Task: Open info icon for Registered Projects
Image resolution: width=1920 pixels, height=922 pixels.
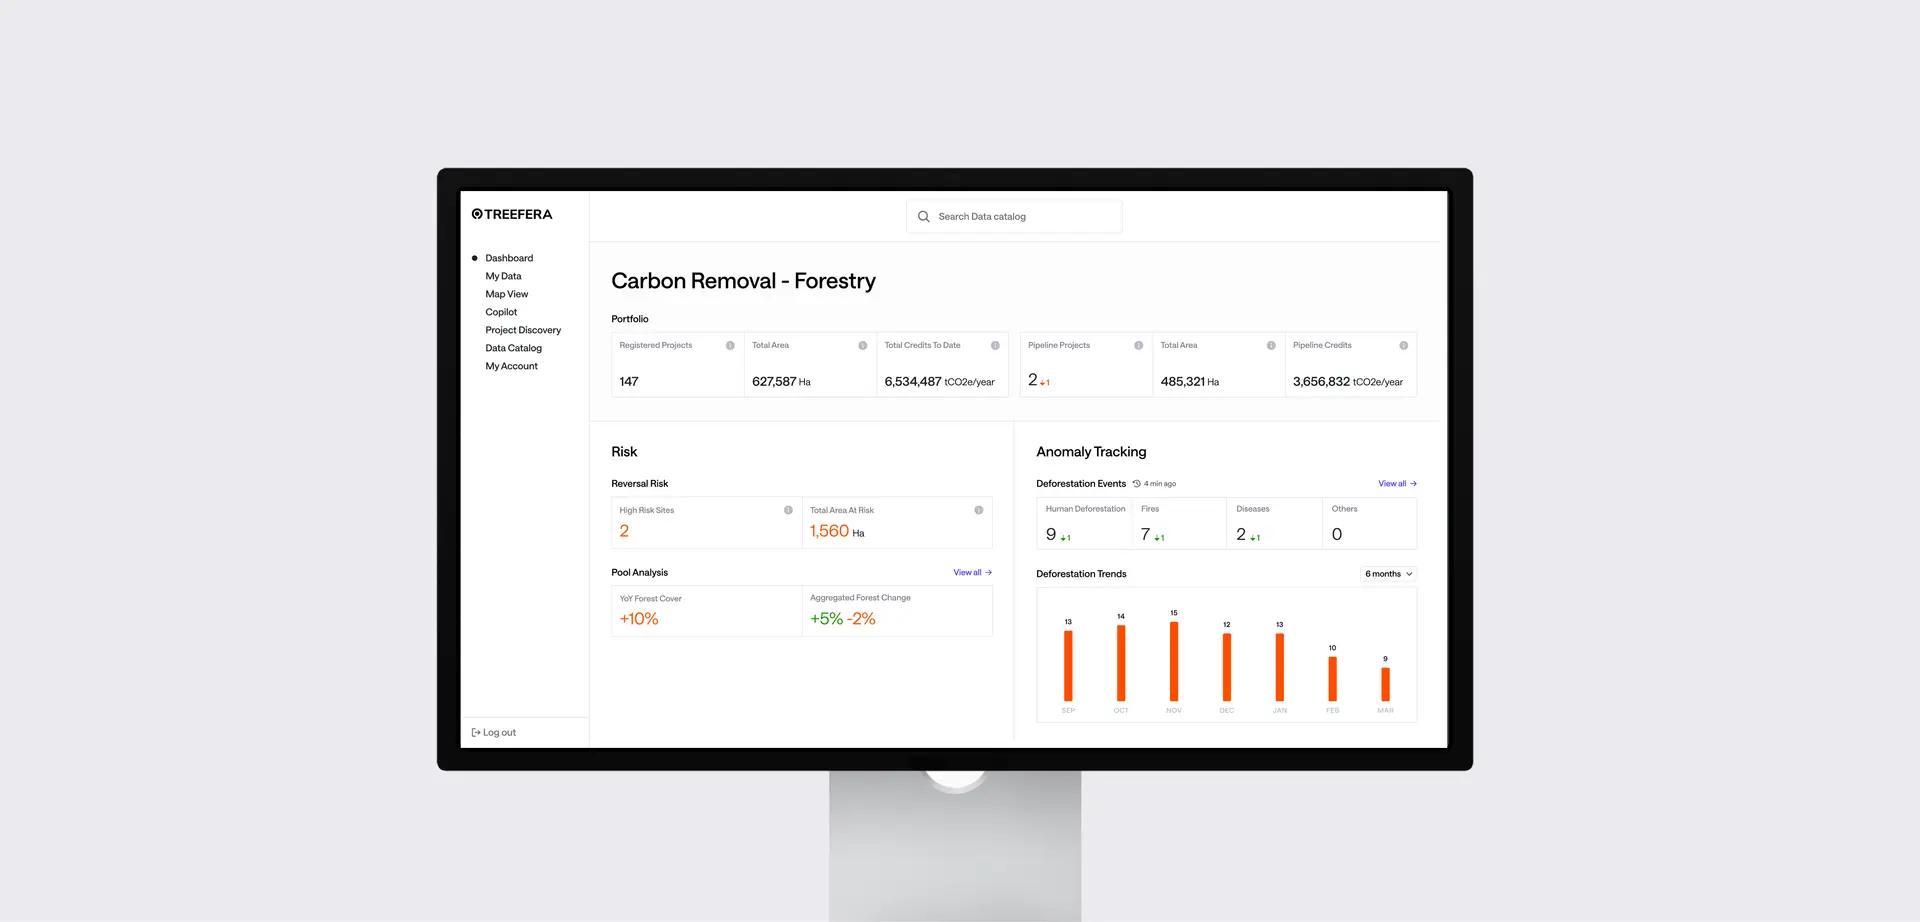Action: (x=730, y=346)
